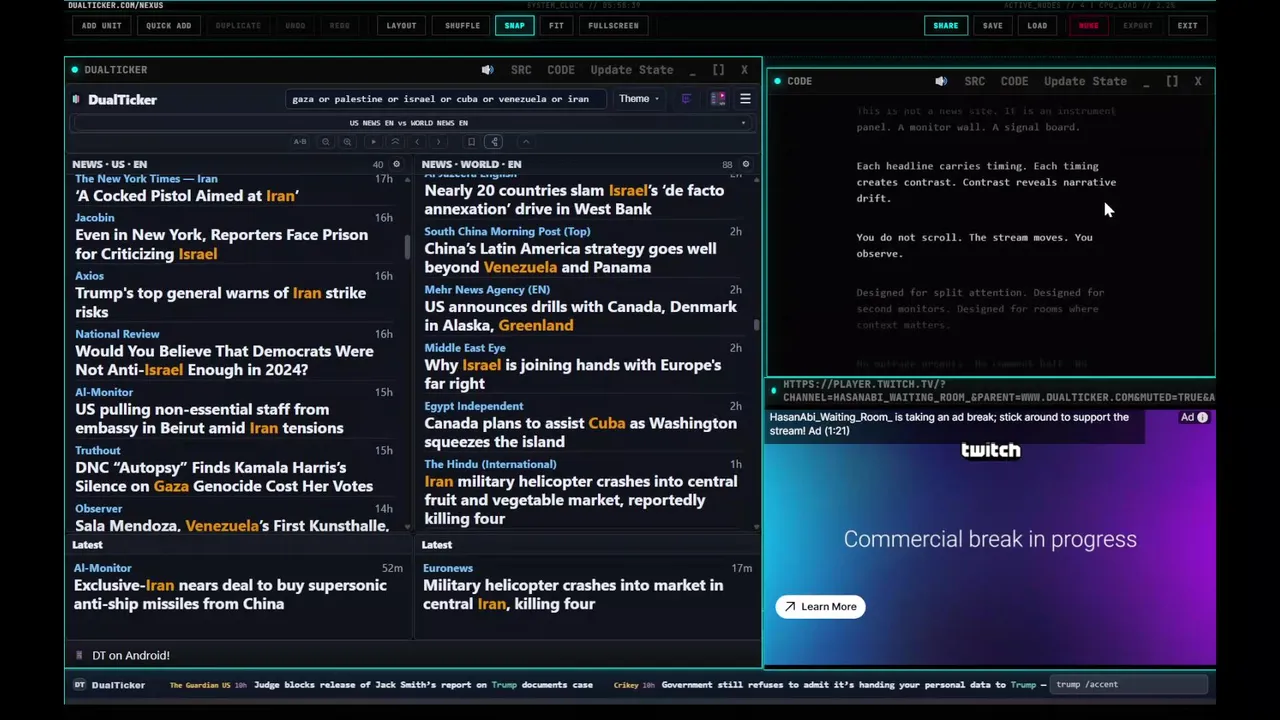Click the status dot on CODE unit header
The height and width of the screenshot is (720, 1280).
(779, 81)
